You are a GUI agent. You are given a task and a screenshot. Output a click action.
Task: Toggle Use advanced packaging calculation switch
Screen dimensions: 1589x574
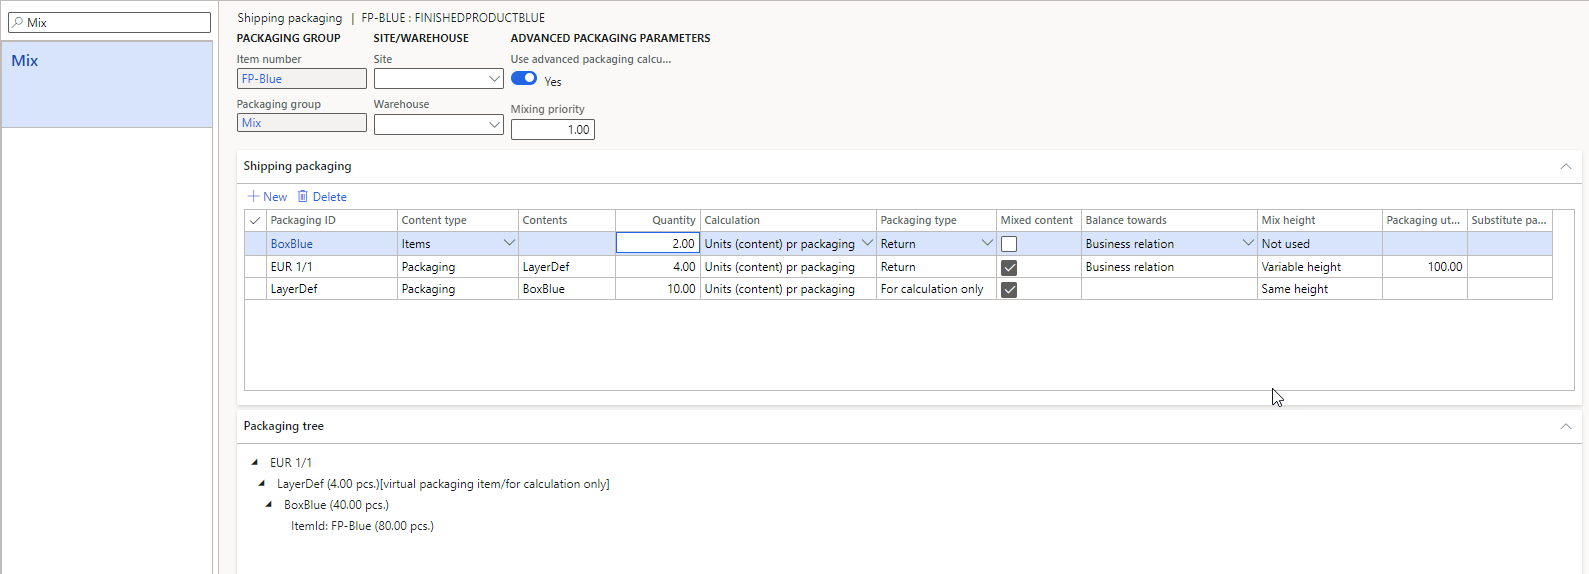524,79
